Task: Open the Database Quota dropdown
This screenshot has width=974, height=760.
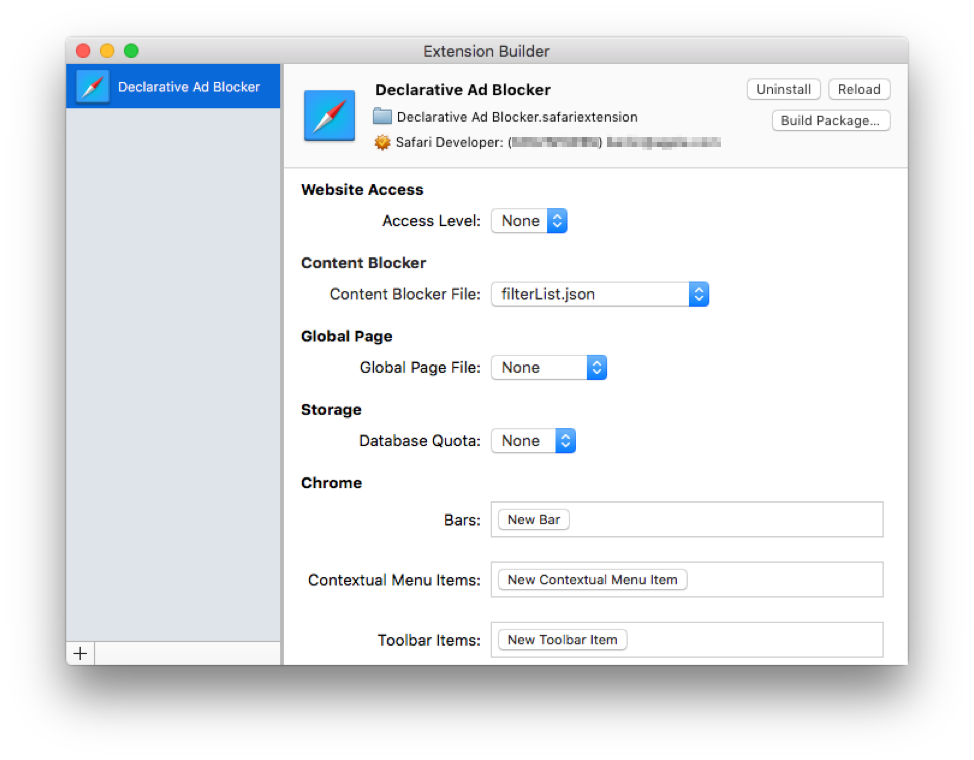Action: (x=533, y=441)
